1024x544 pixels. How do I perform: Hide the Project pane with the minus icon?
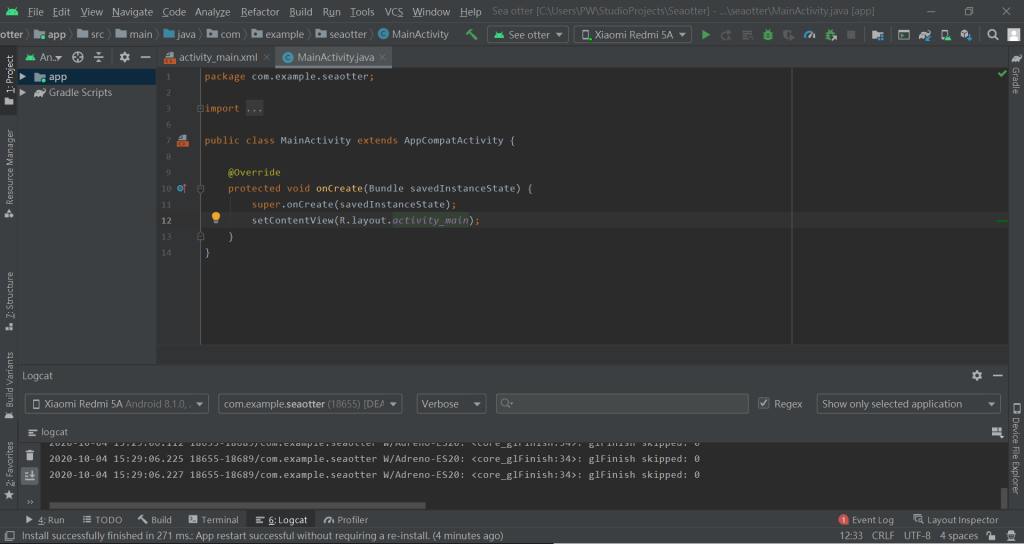pyautogui.click(x=146, y=57)
